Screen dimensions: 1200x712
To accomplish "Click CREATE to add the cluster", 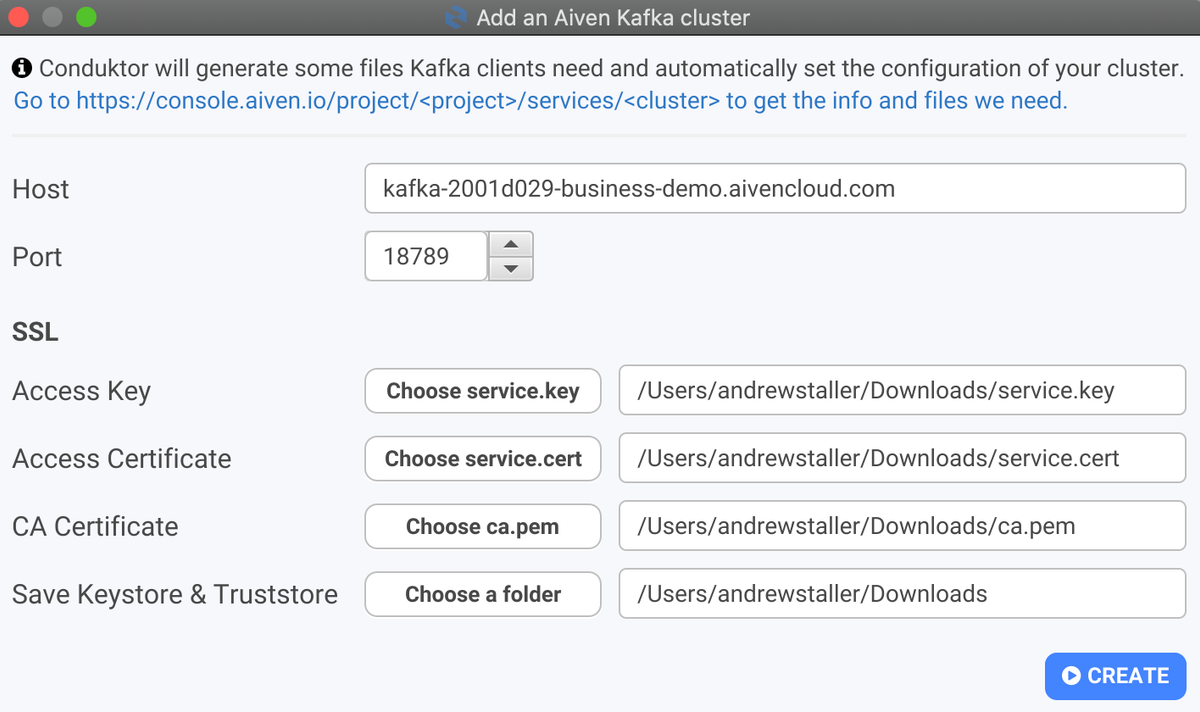I will point(1115,676).
